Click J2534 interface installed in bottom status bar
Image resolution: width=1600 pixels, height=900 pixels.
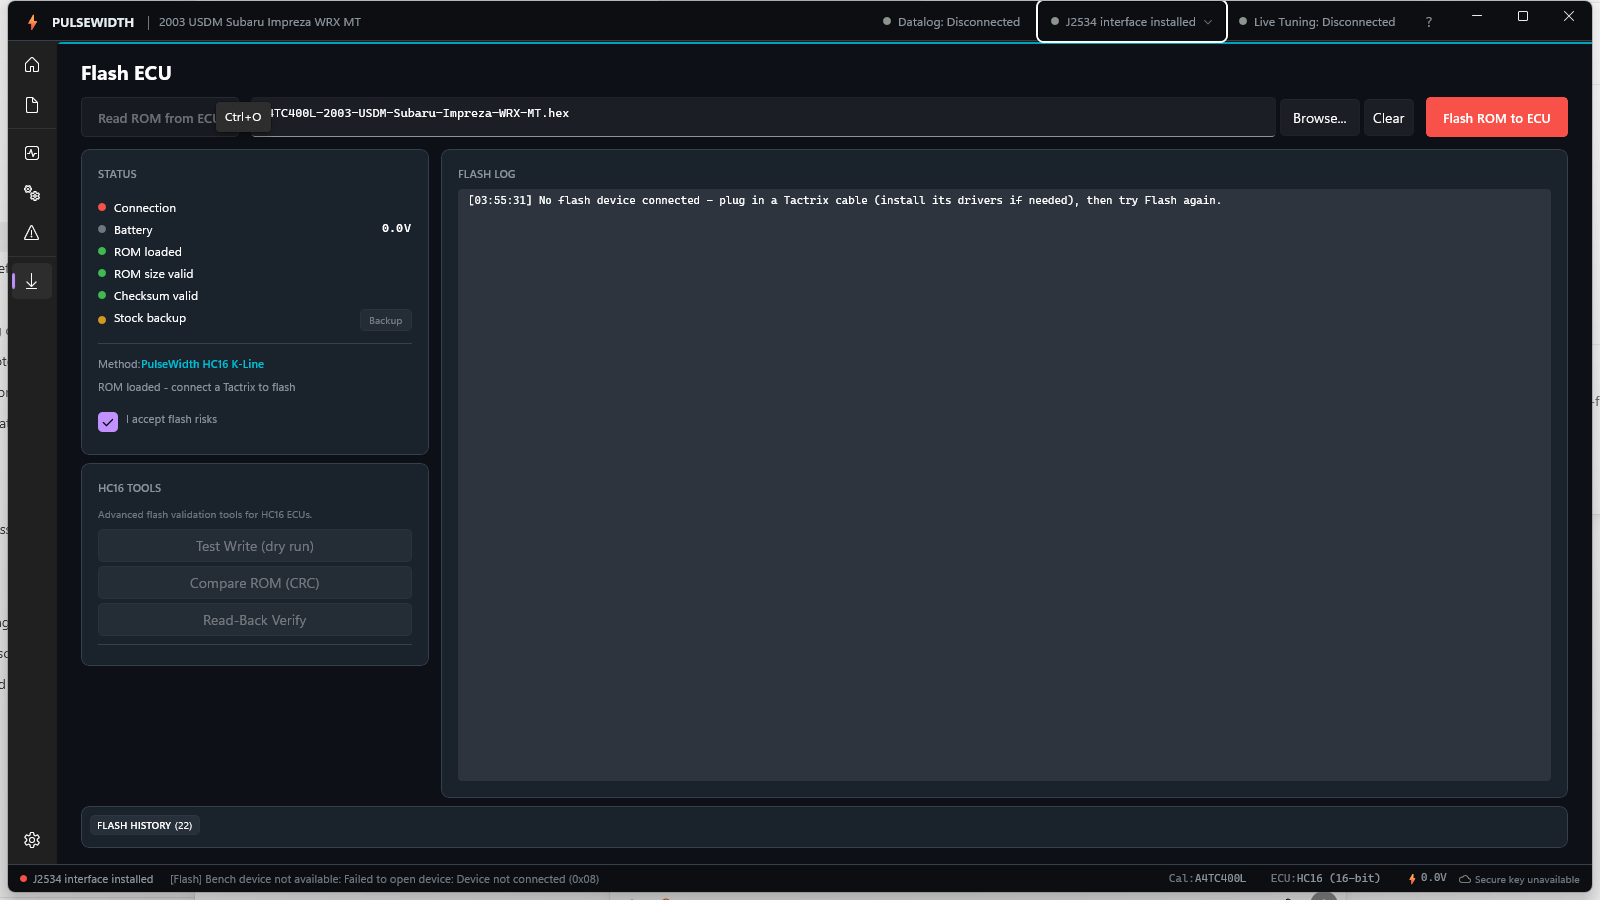tap(86, 879)
